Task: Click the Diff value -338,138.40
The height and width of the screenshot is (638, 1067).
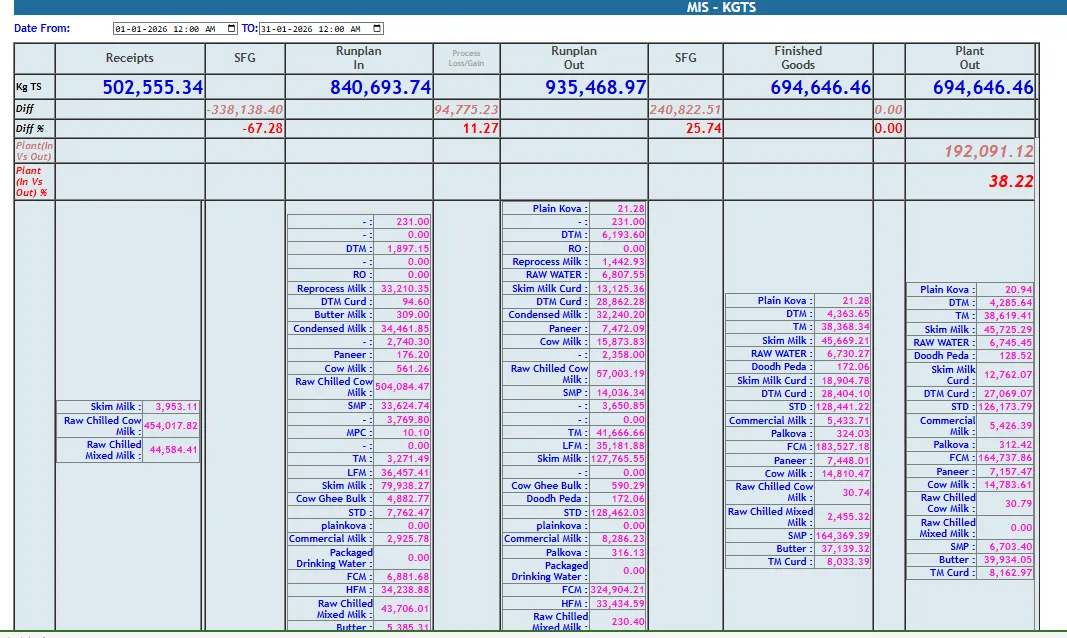Action: pyautogui.click(x=245, y=110)
